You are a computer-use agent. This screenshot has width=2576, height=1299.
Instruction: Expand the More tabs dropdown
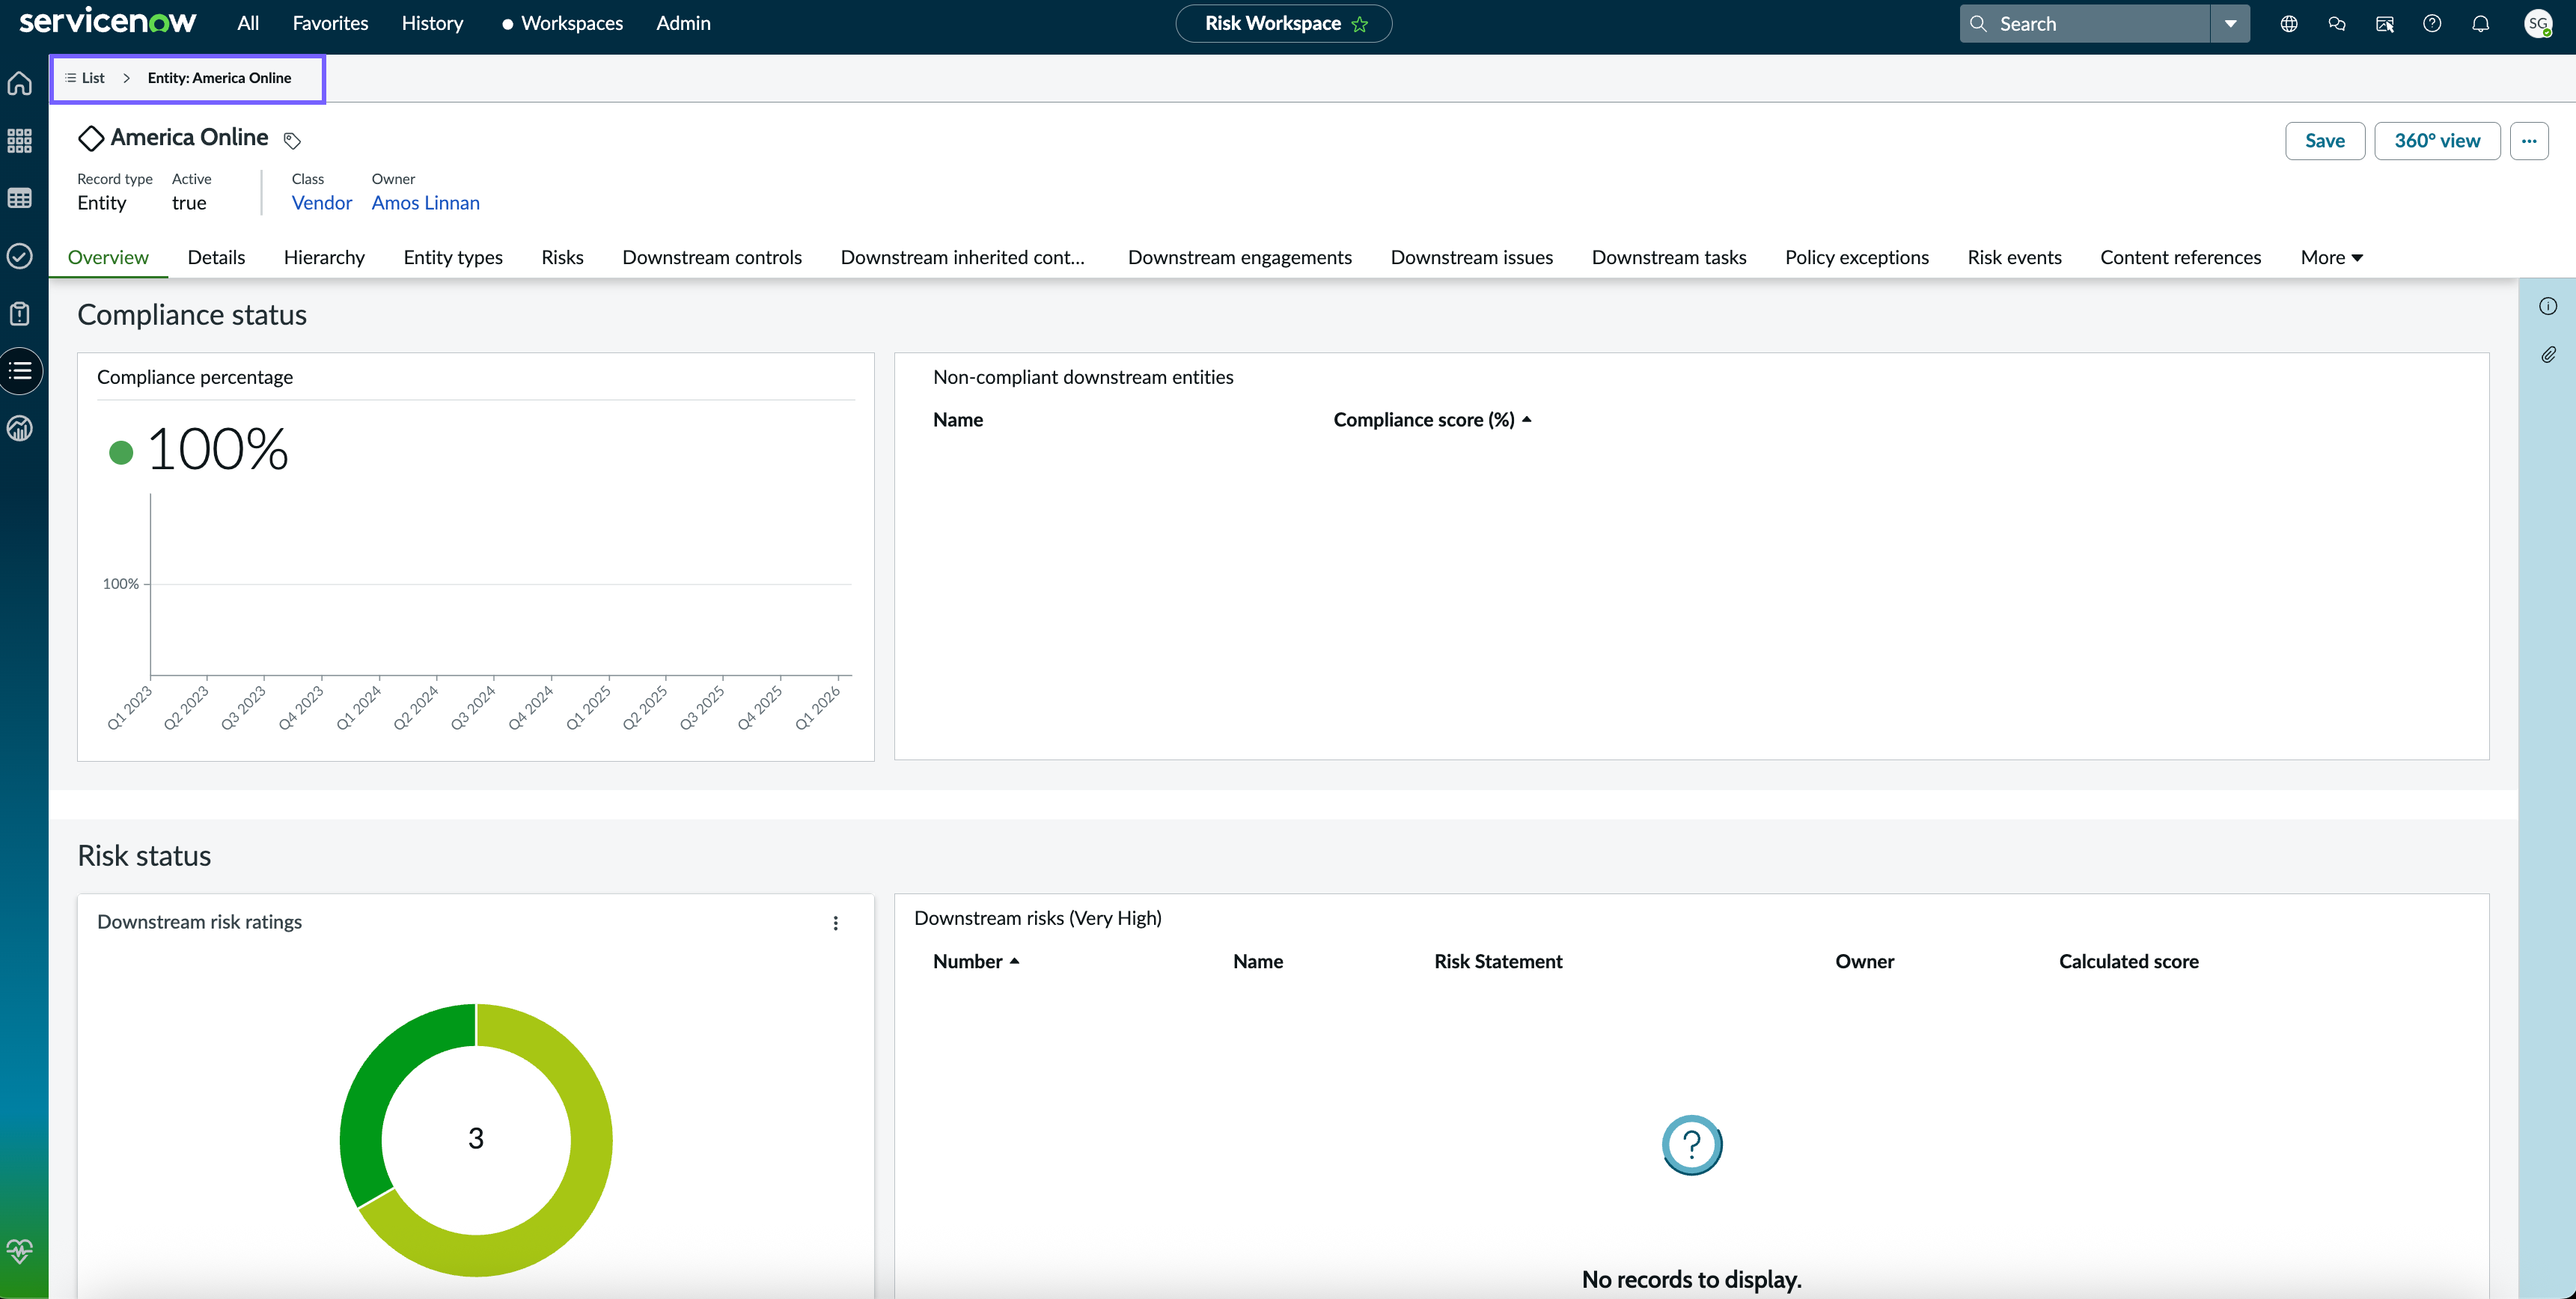2331,257
